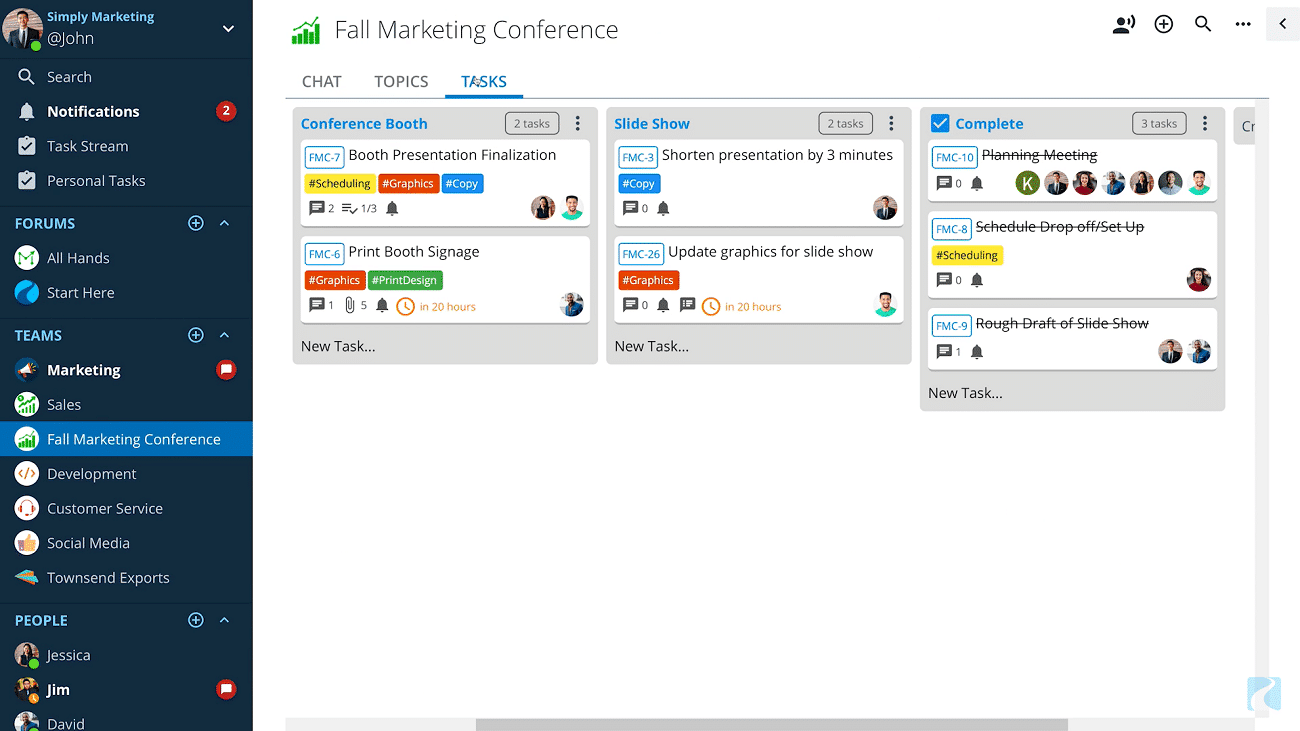Click the voice call icon in header
This screenshot has width=1300, height=731.
coord(1123,25)
